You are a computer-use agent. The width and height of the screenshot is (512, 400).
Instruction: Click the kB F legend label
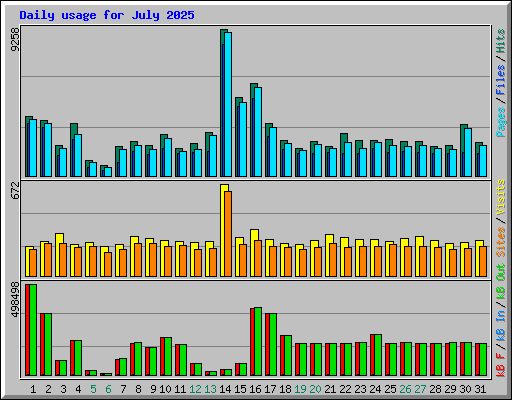pyautogui.click(x=501, y=365)
